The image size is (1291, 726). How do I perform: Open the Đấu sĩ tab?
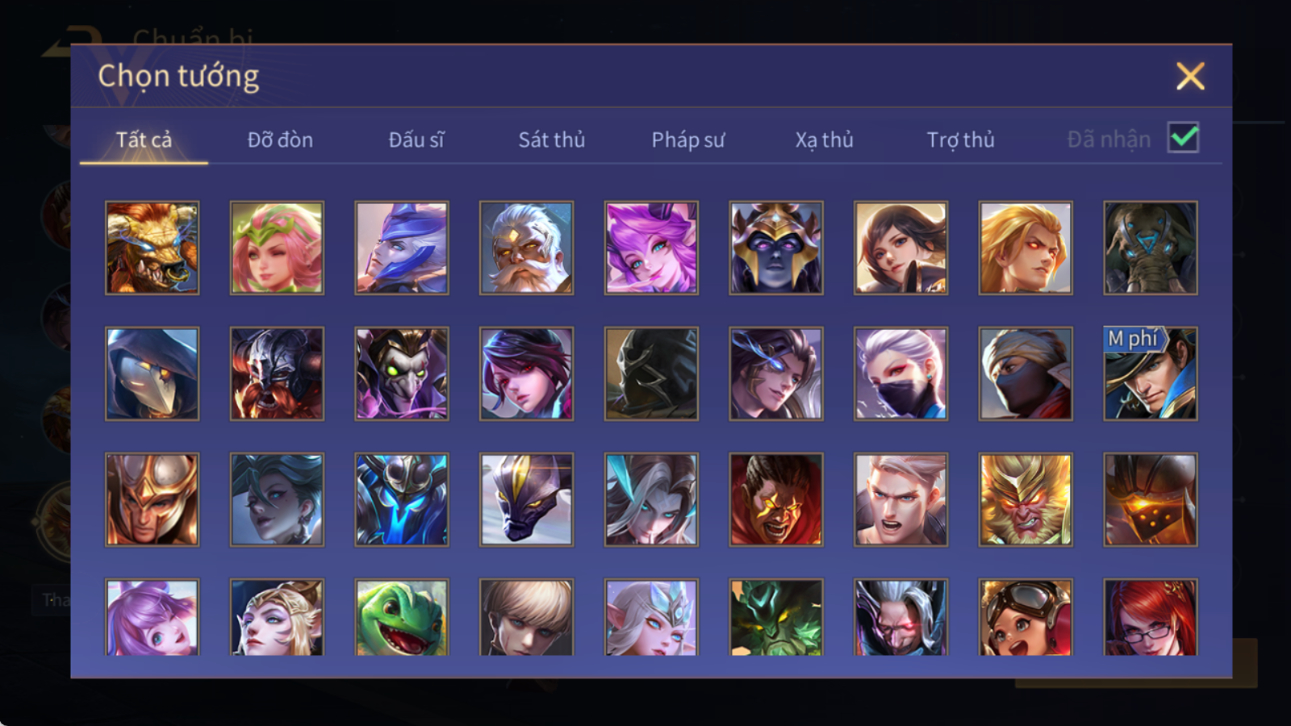tap(416, 140)
